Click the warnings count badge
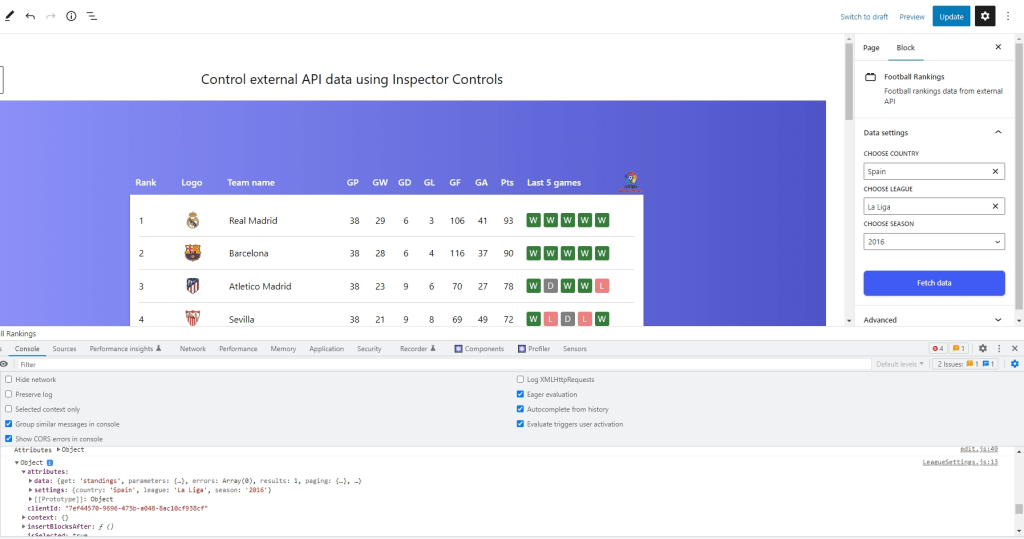The width and height of the screenshot is (1024, 539). (959, 349)
